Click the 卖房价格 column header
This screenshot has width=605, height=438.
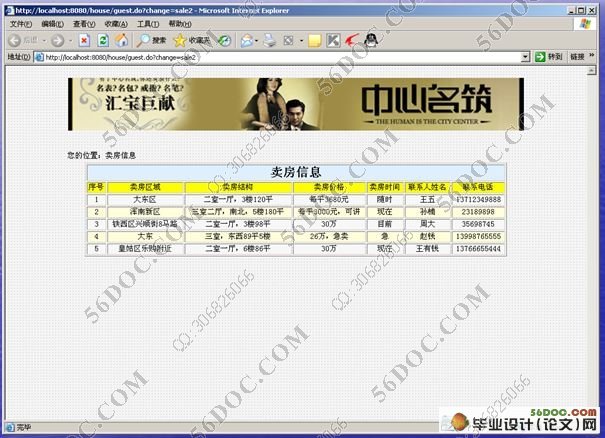point(329,187)
